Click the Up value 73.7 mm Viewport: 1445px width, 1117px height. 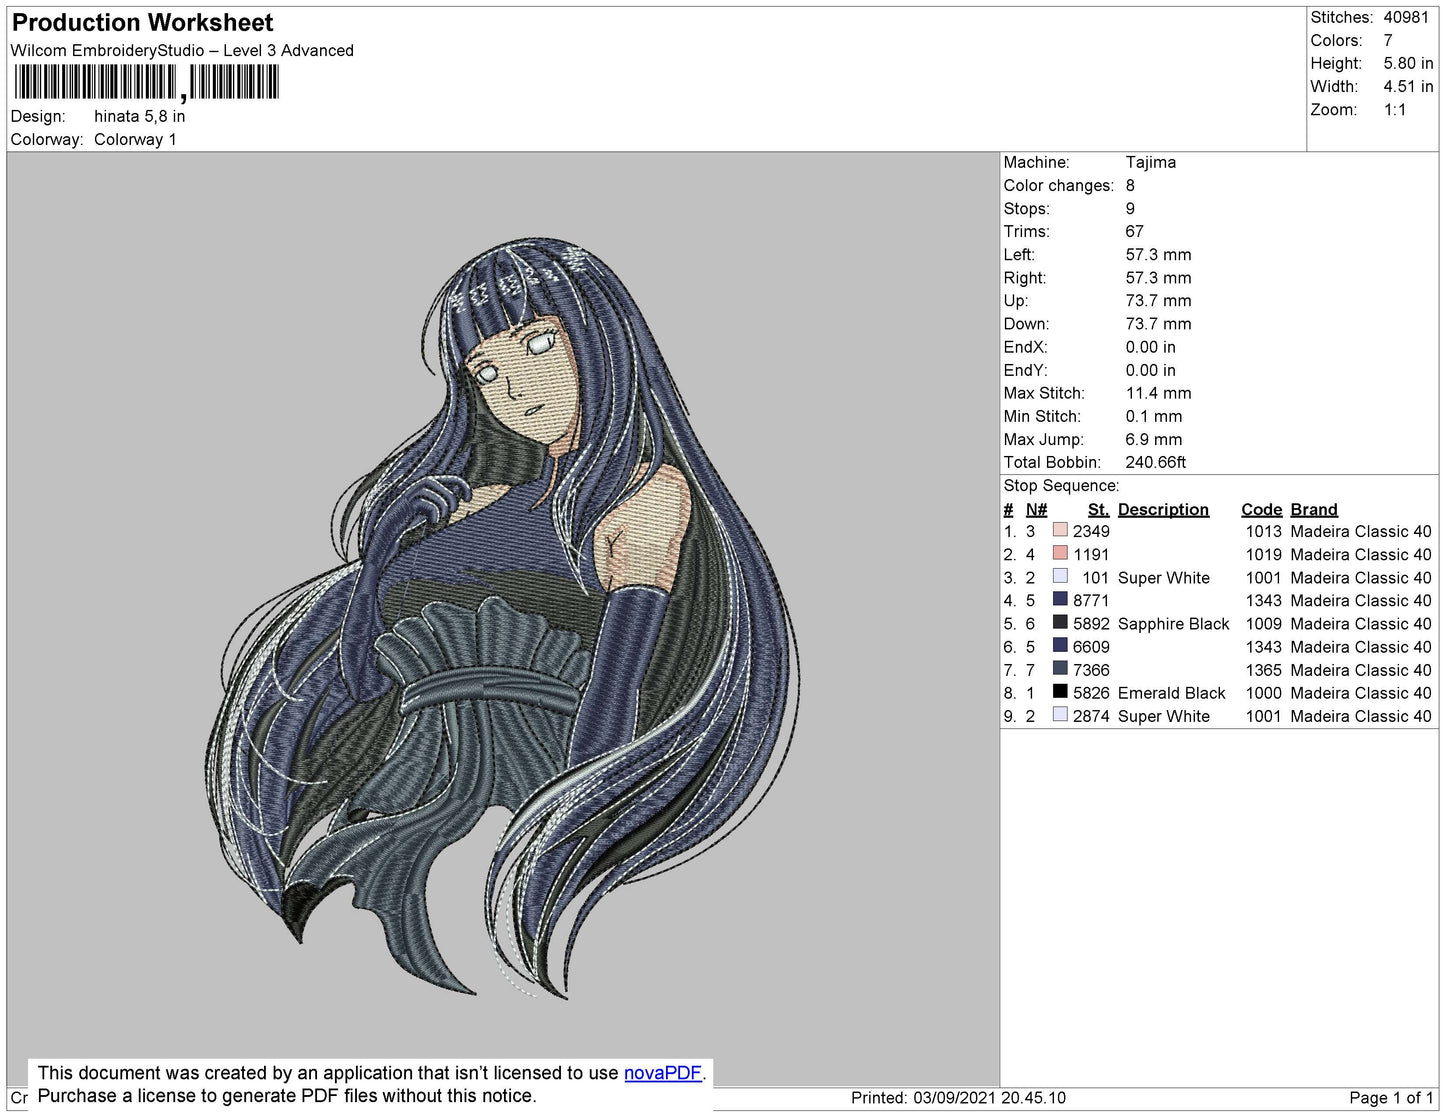1158,300
